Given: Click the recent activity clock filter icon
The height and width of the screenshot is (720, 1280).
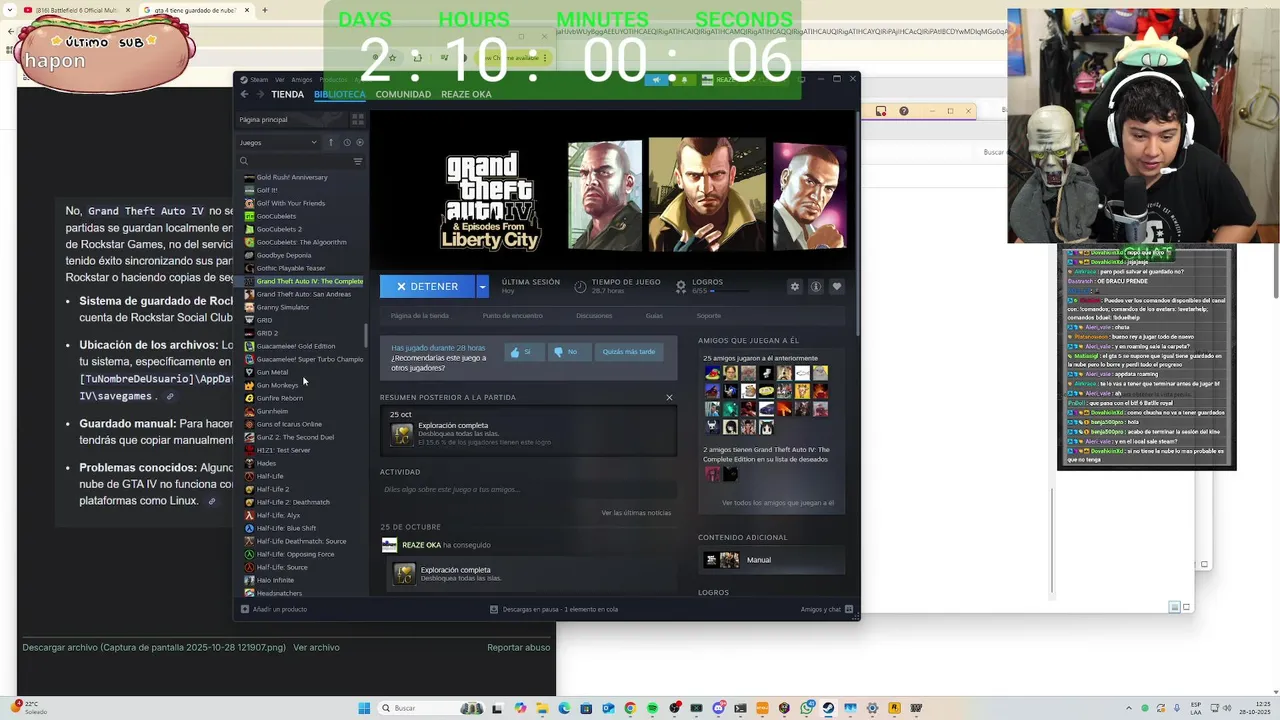Looking at the screenshot, I should tap(347, 142).
